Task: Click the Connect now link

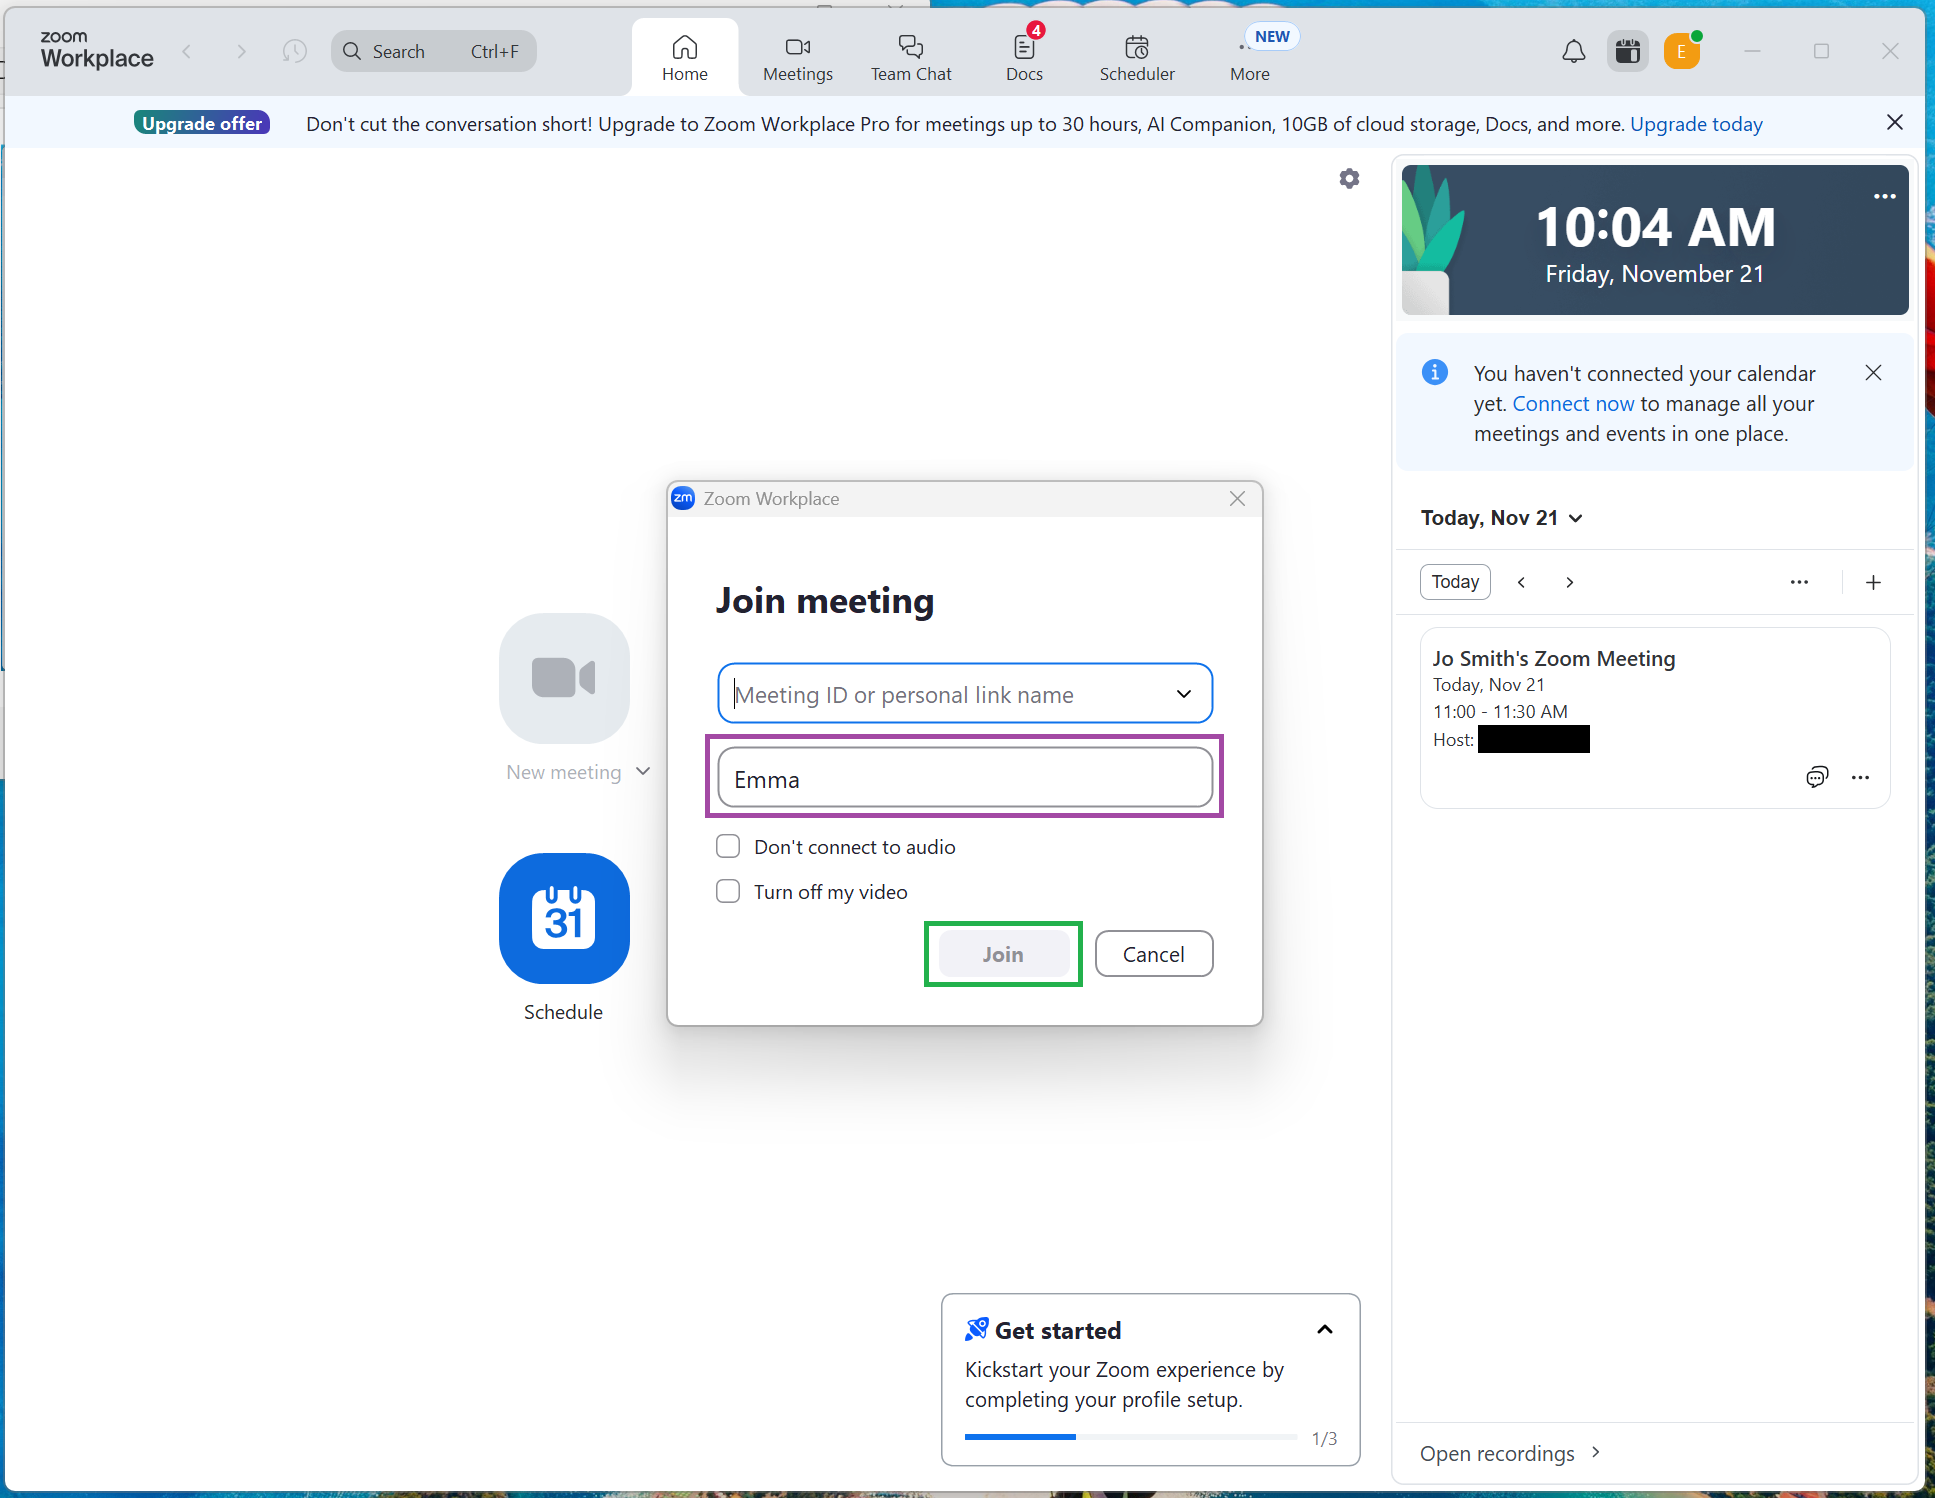Action: [1573, 404]
